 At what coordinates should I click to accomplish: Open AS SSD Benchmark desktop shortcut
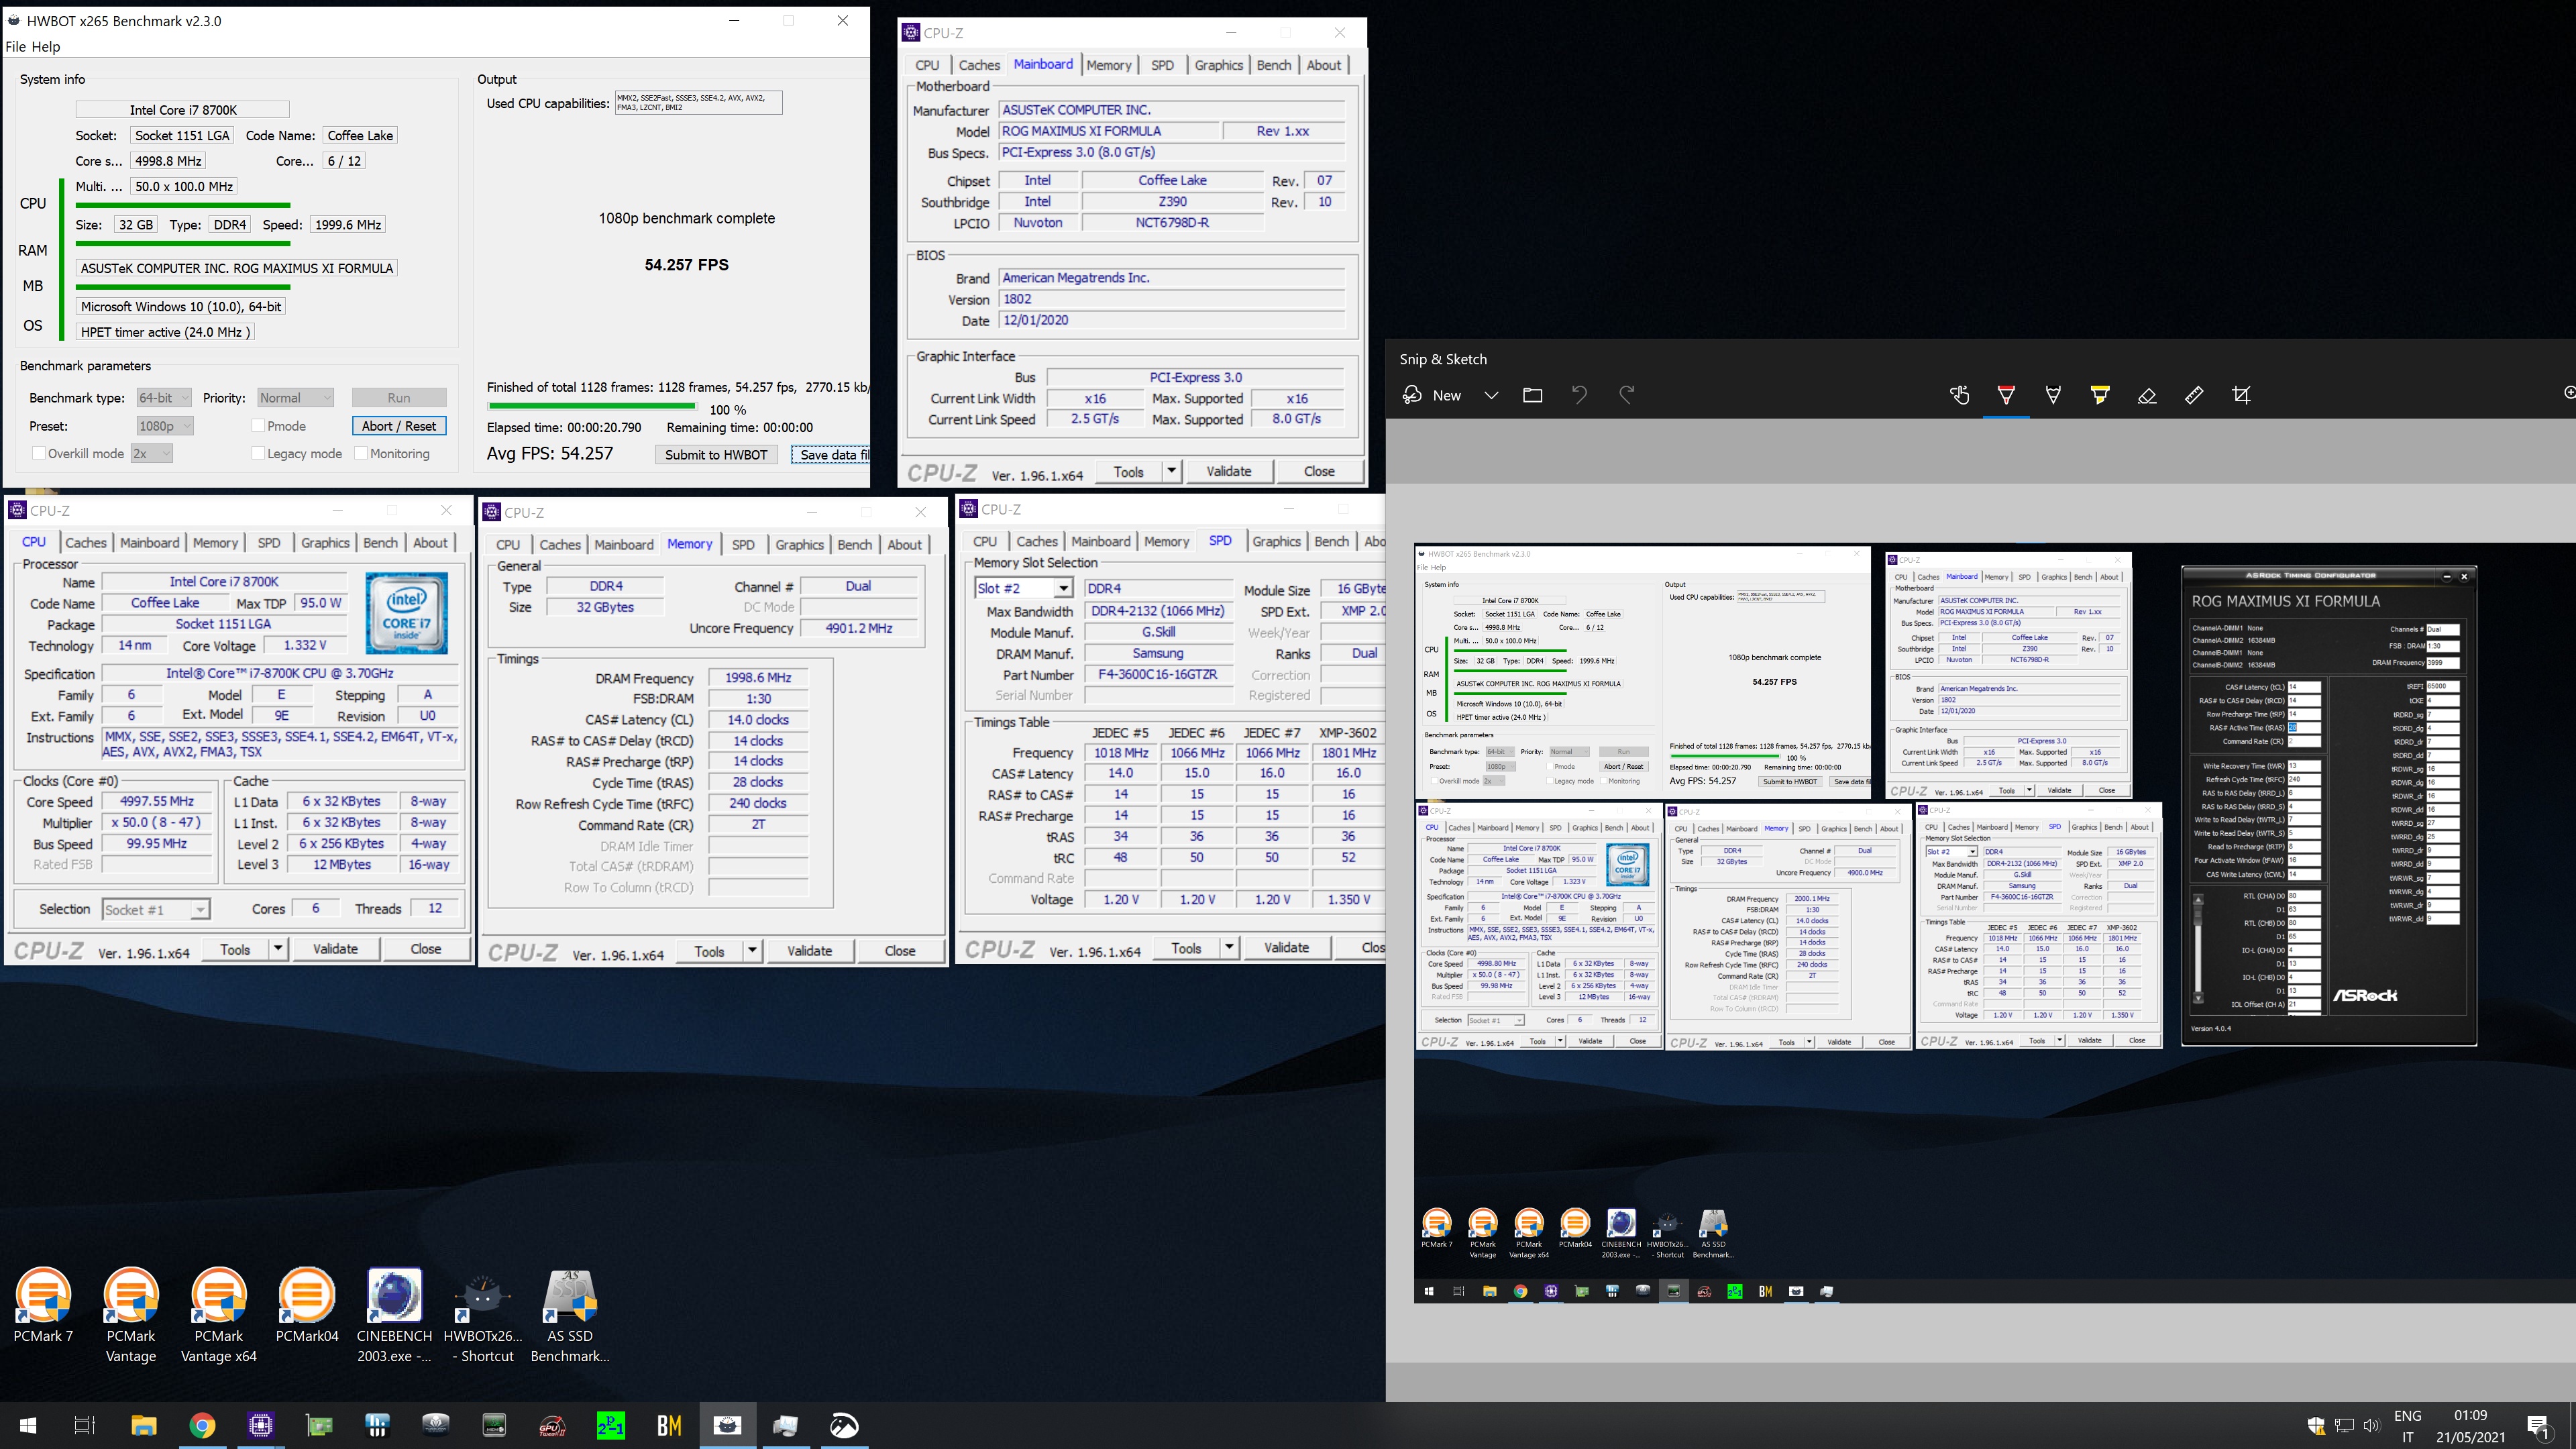(570, 1315)
